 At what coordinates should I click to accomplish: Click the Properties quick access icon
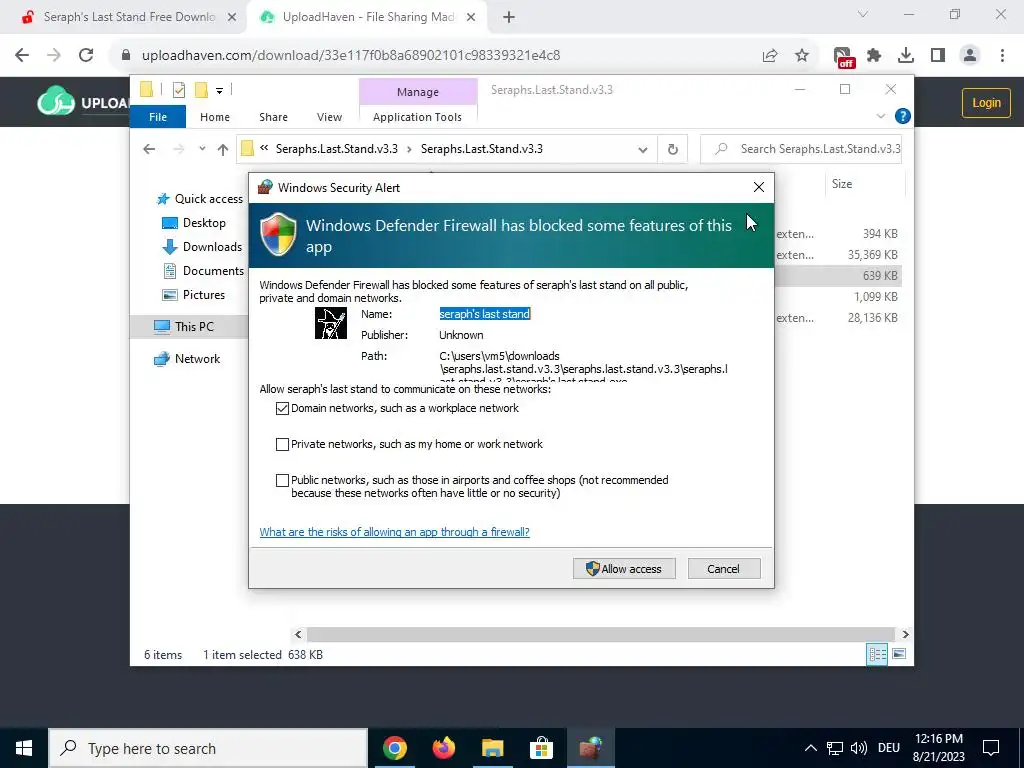178,89
